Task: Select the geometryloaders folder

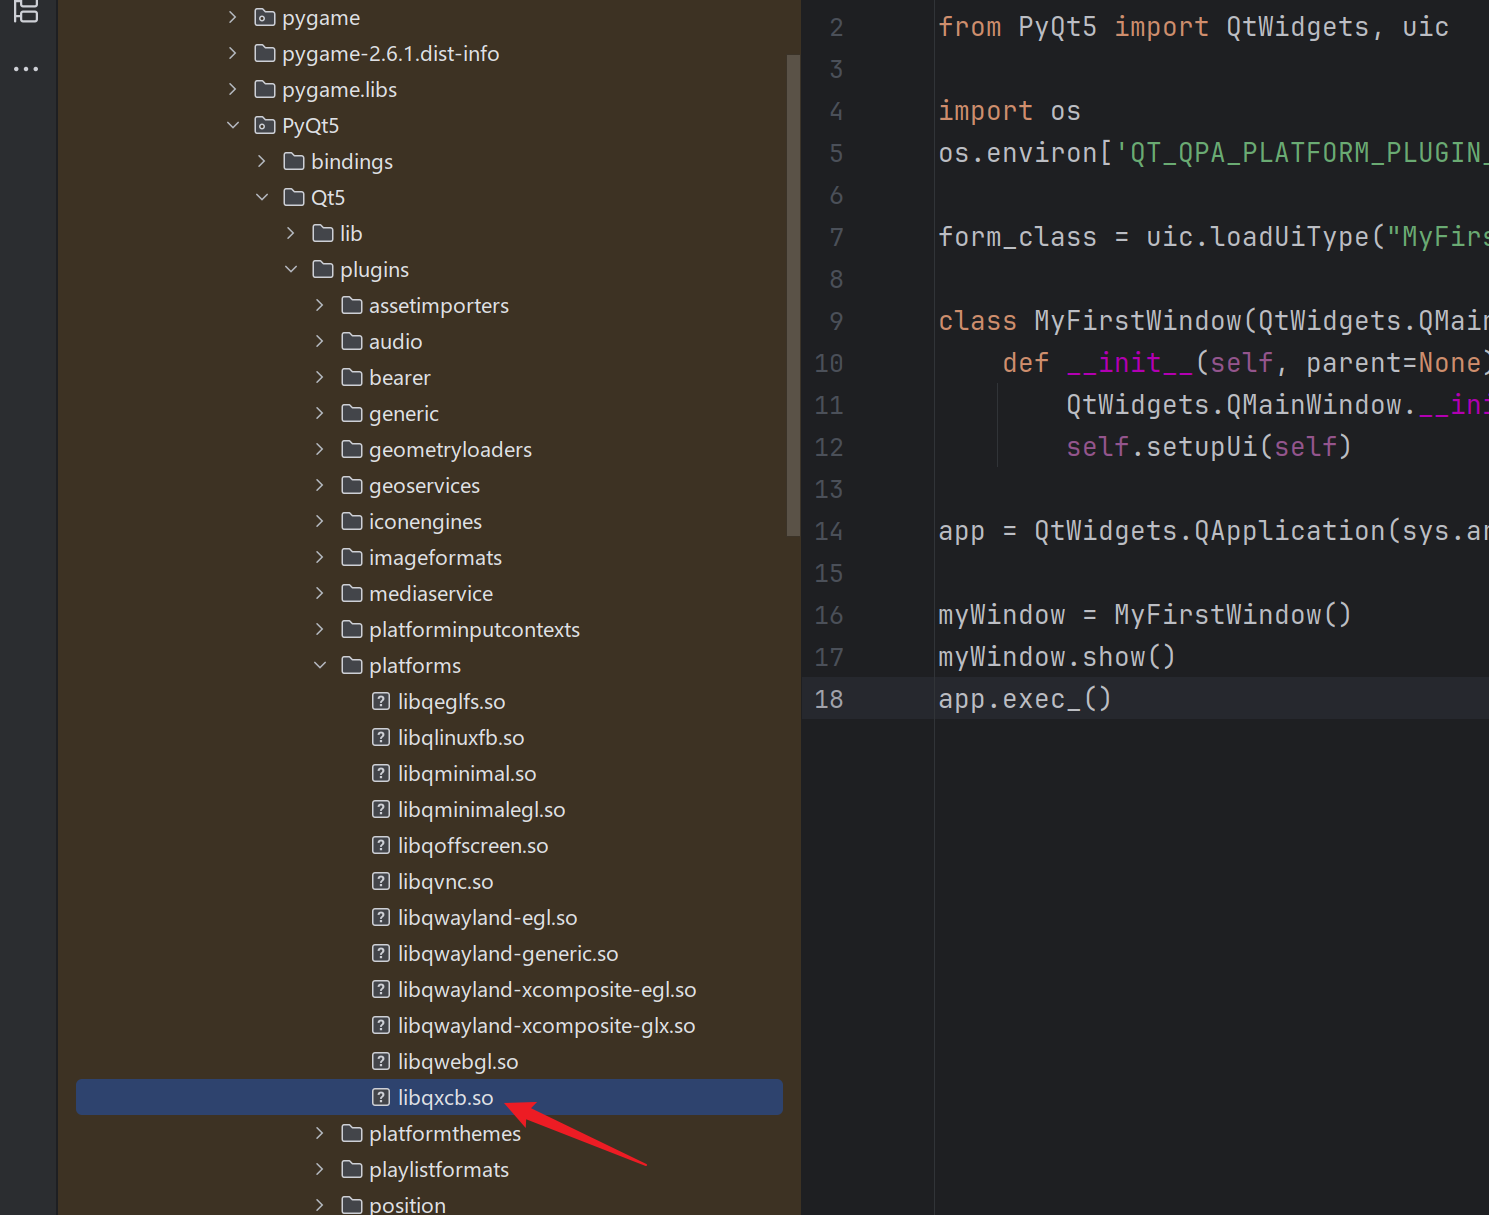Action: [450, 449]
